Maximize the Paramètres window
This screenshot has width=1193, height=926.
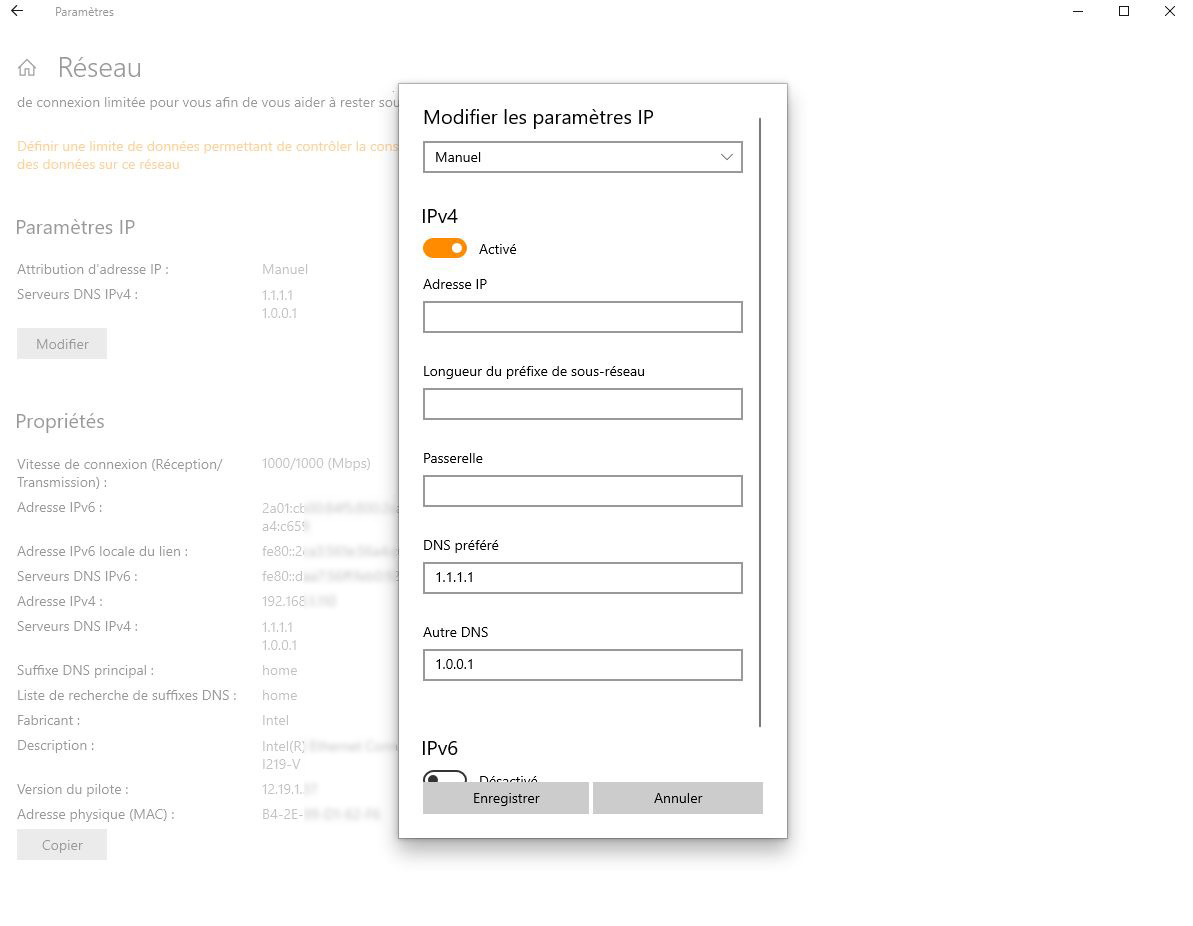click(x=1123, y=11)
